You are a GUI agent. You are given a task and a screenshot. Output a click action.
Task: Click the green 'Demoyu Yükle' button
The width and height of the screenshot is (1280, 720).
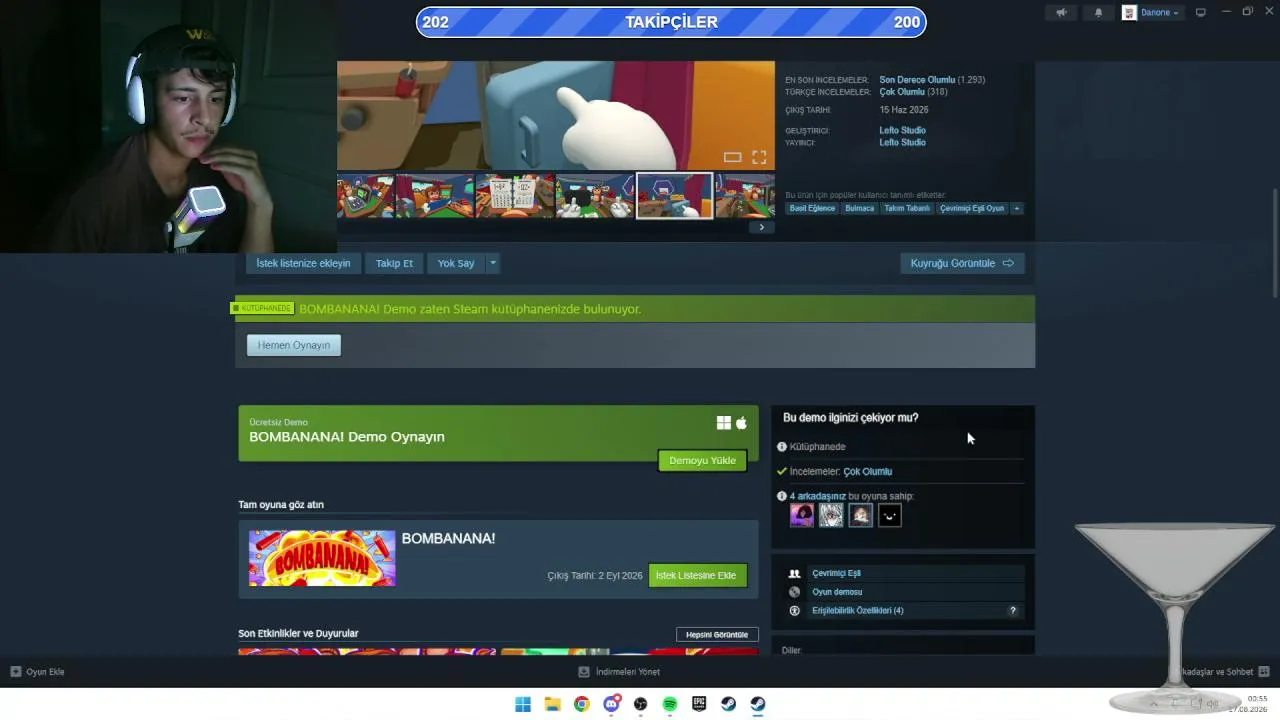[702, 460]
